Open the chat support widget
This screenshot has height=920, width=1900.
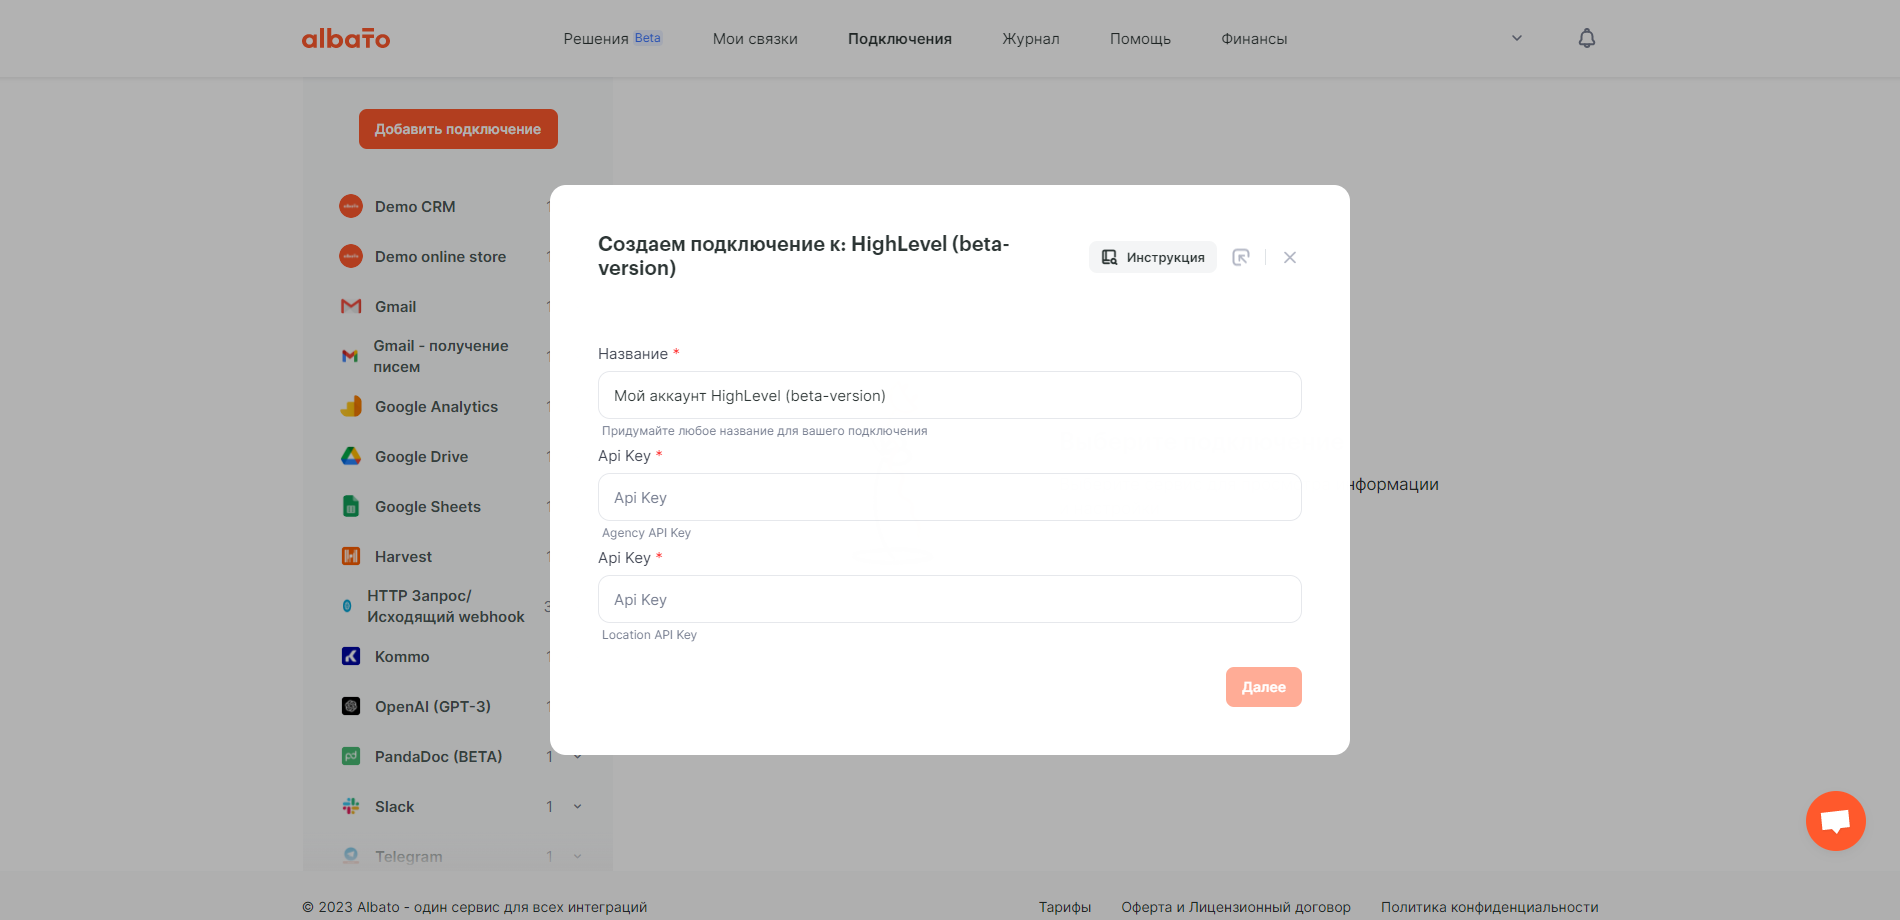(x=1835, y=821)
